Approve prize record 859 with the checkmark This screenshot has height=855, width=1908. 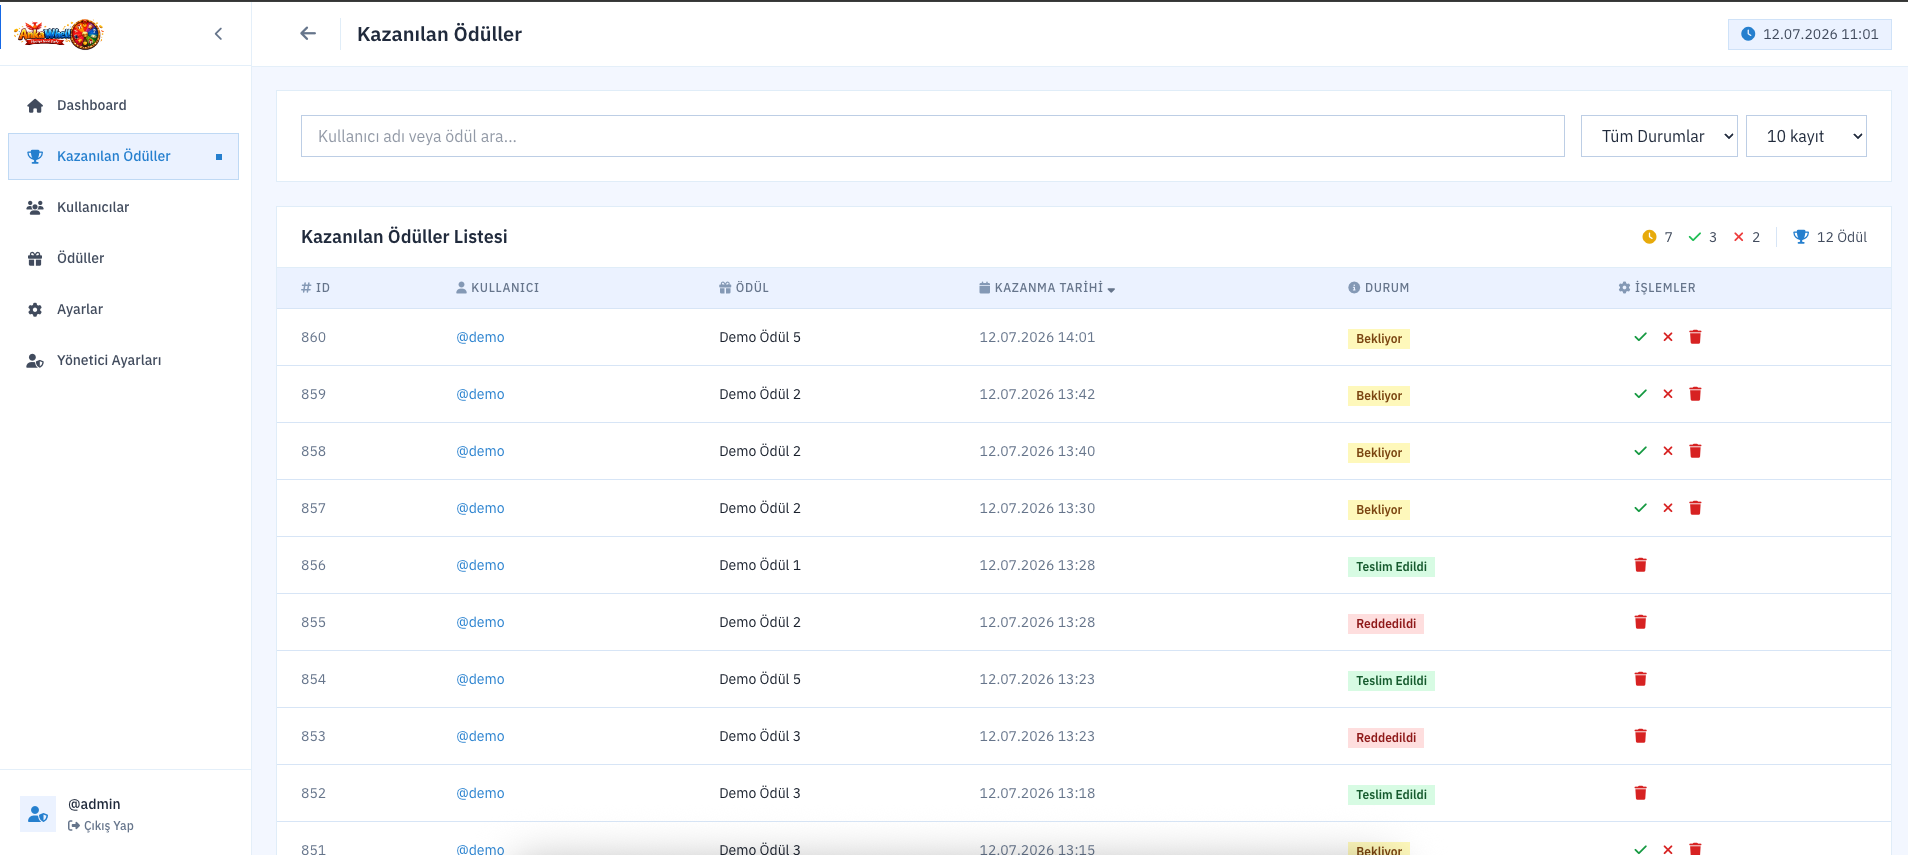point(1640,394)
